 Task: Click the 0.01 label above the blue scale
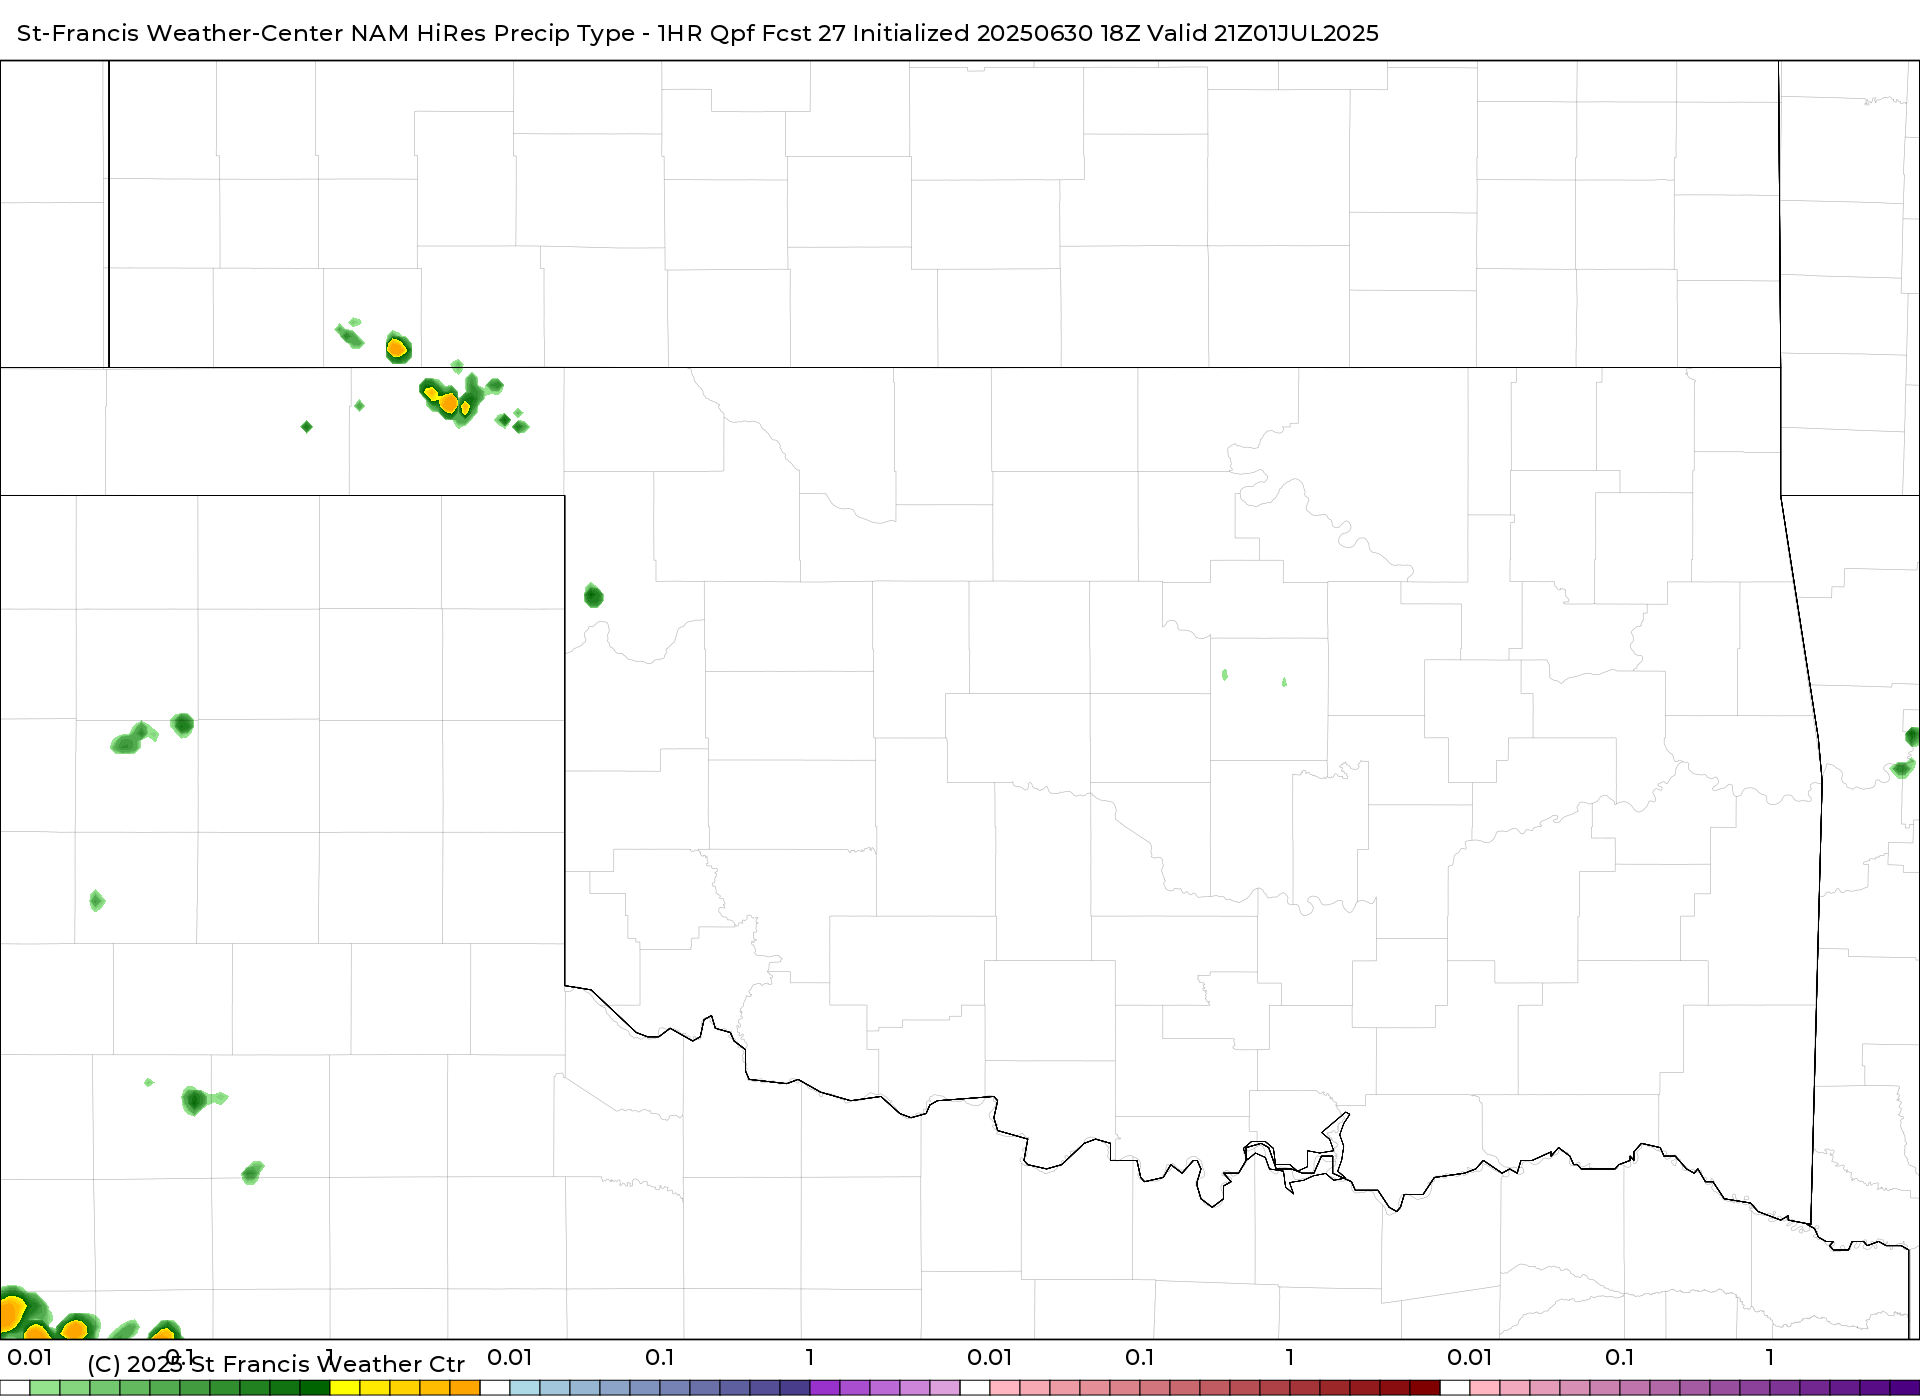tap(510, 1358)
